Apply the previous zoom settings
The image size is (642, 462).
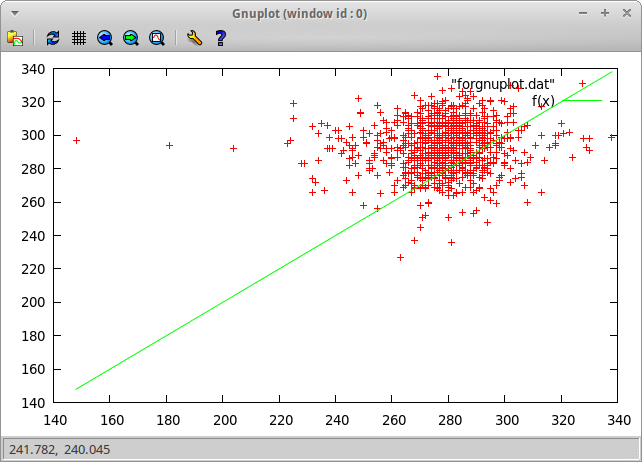105,38
